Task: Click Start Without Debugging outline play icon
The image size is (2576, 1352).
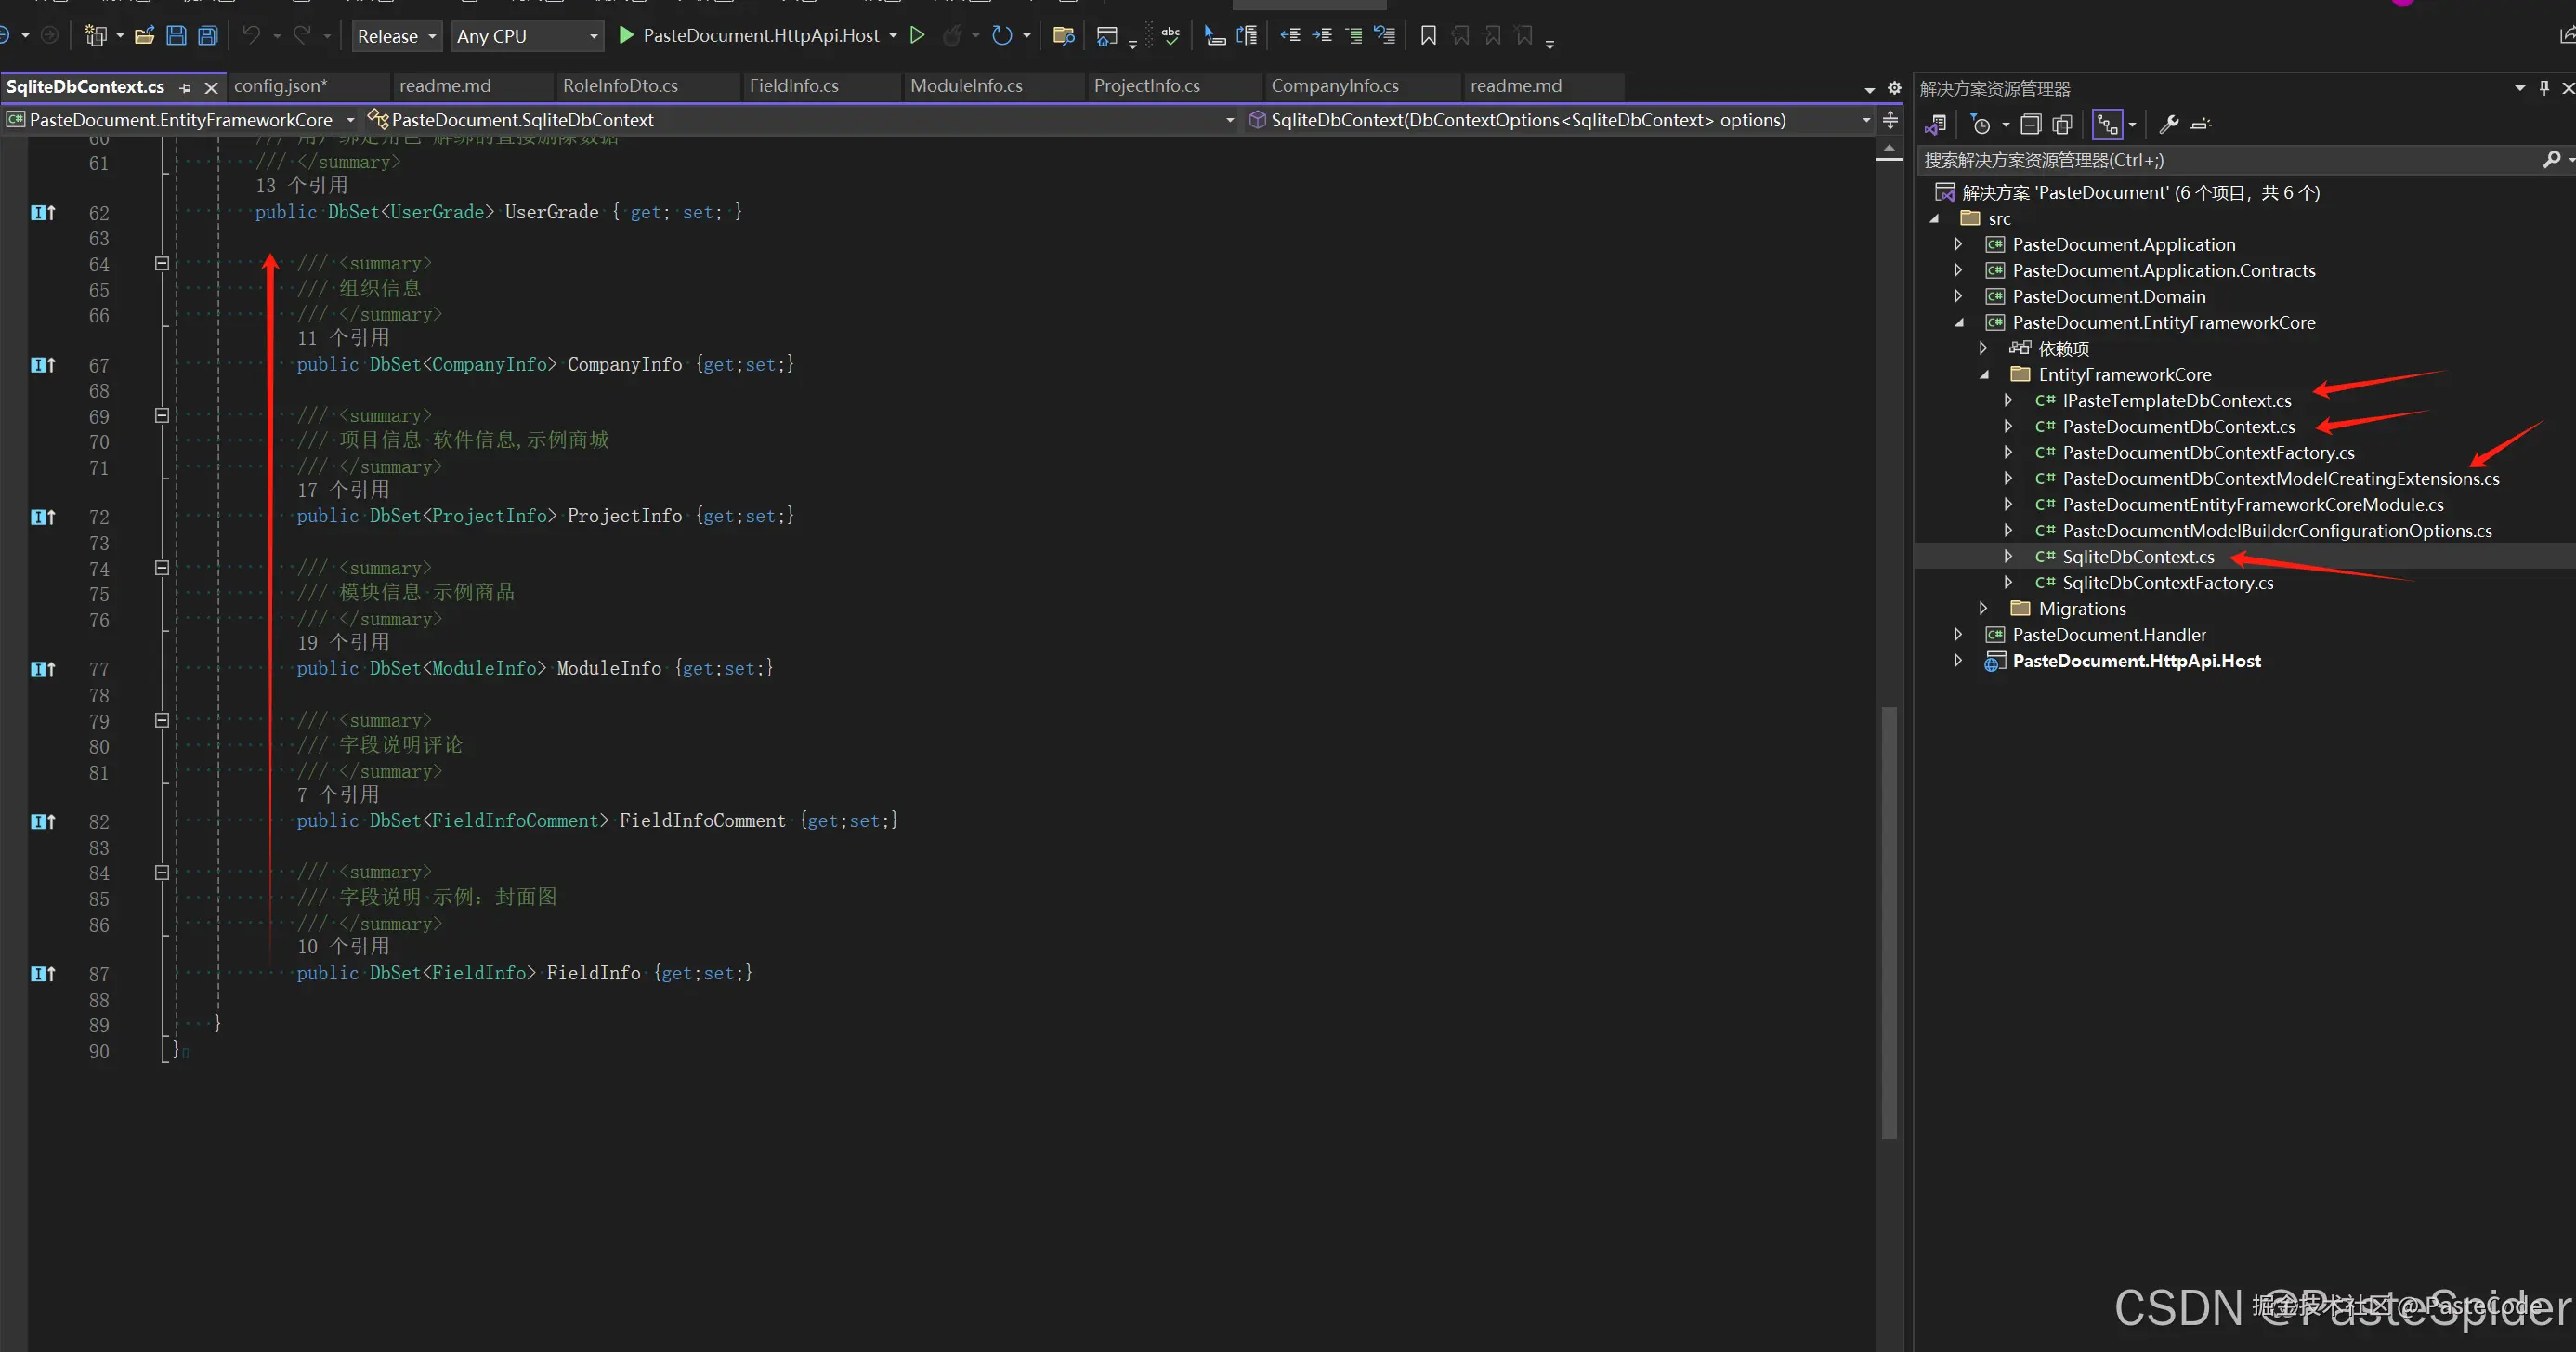Action: pyautogui.click(x=917, y=36)
